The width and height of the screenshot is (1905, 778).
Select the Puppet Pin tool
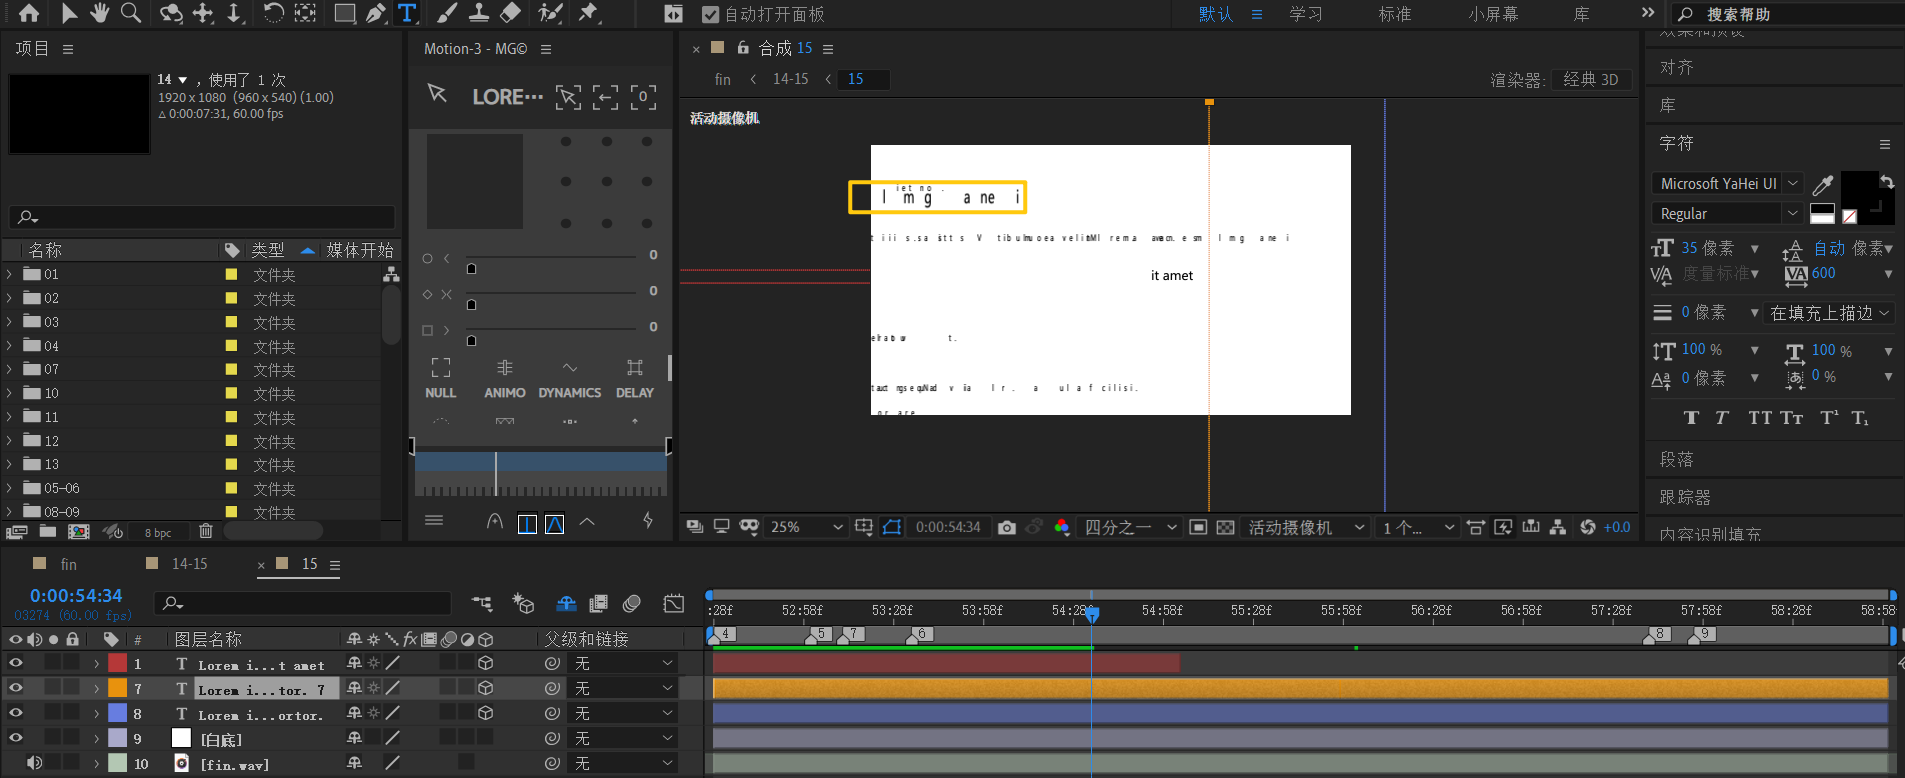point(589,13)
